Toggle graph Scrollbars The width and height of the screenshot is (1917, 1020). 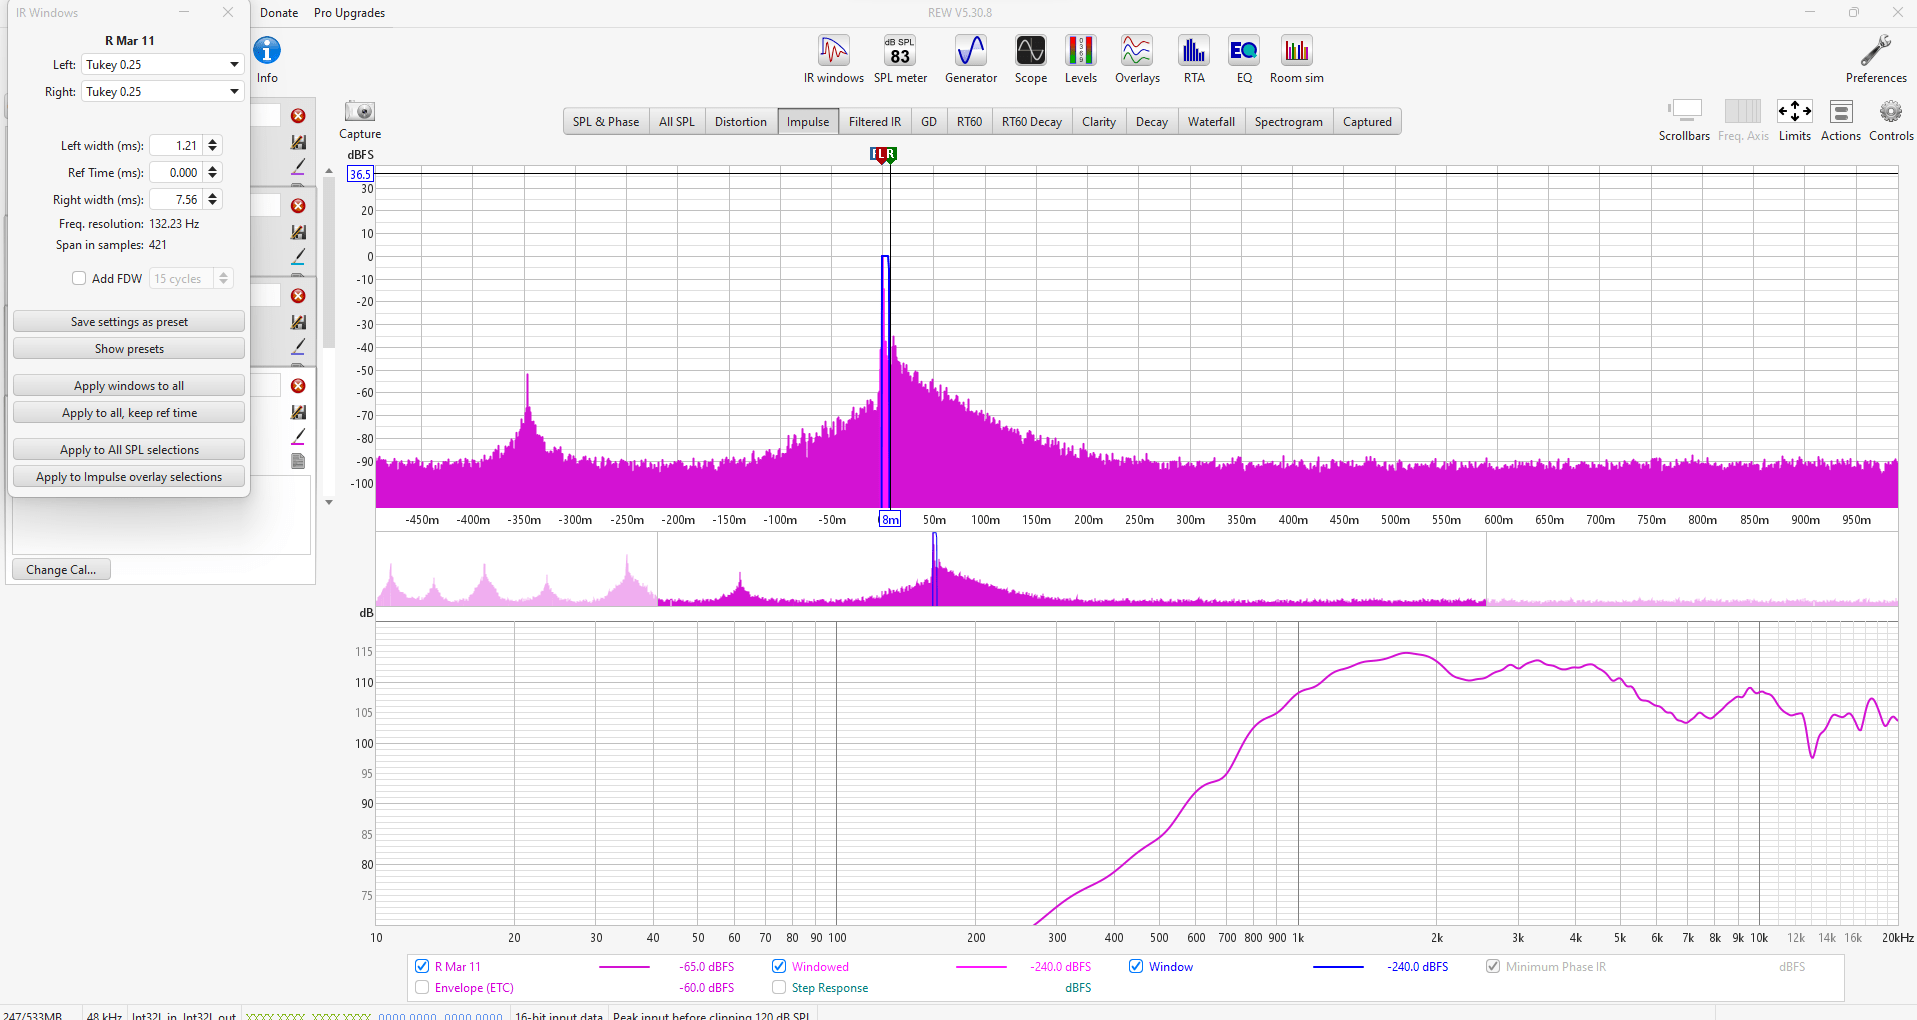pos(1684,120)
